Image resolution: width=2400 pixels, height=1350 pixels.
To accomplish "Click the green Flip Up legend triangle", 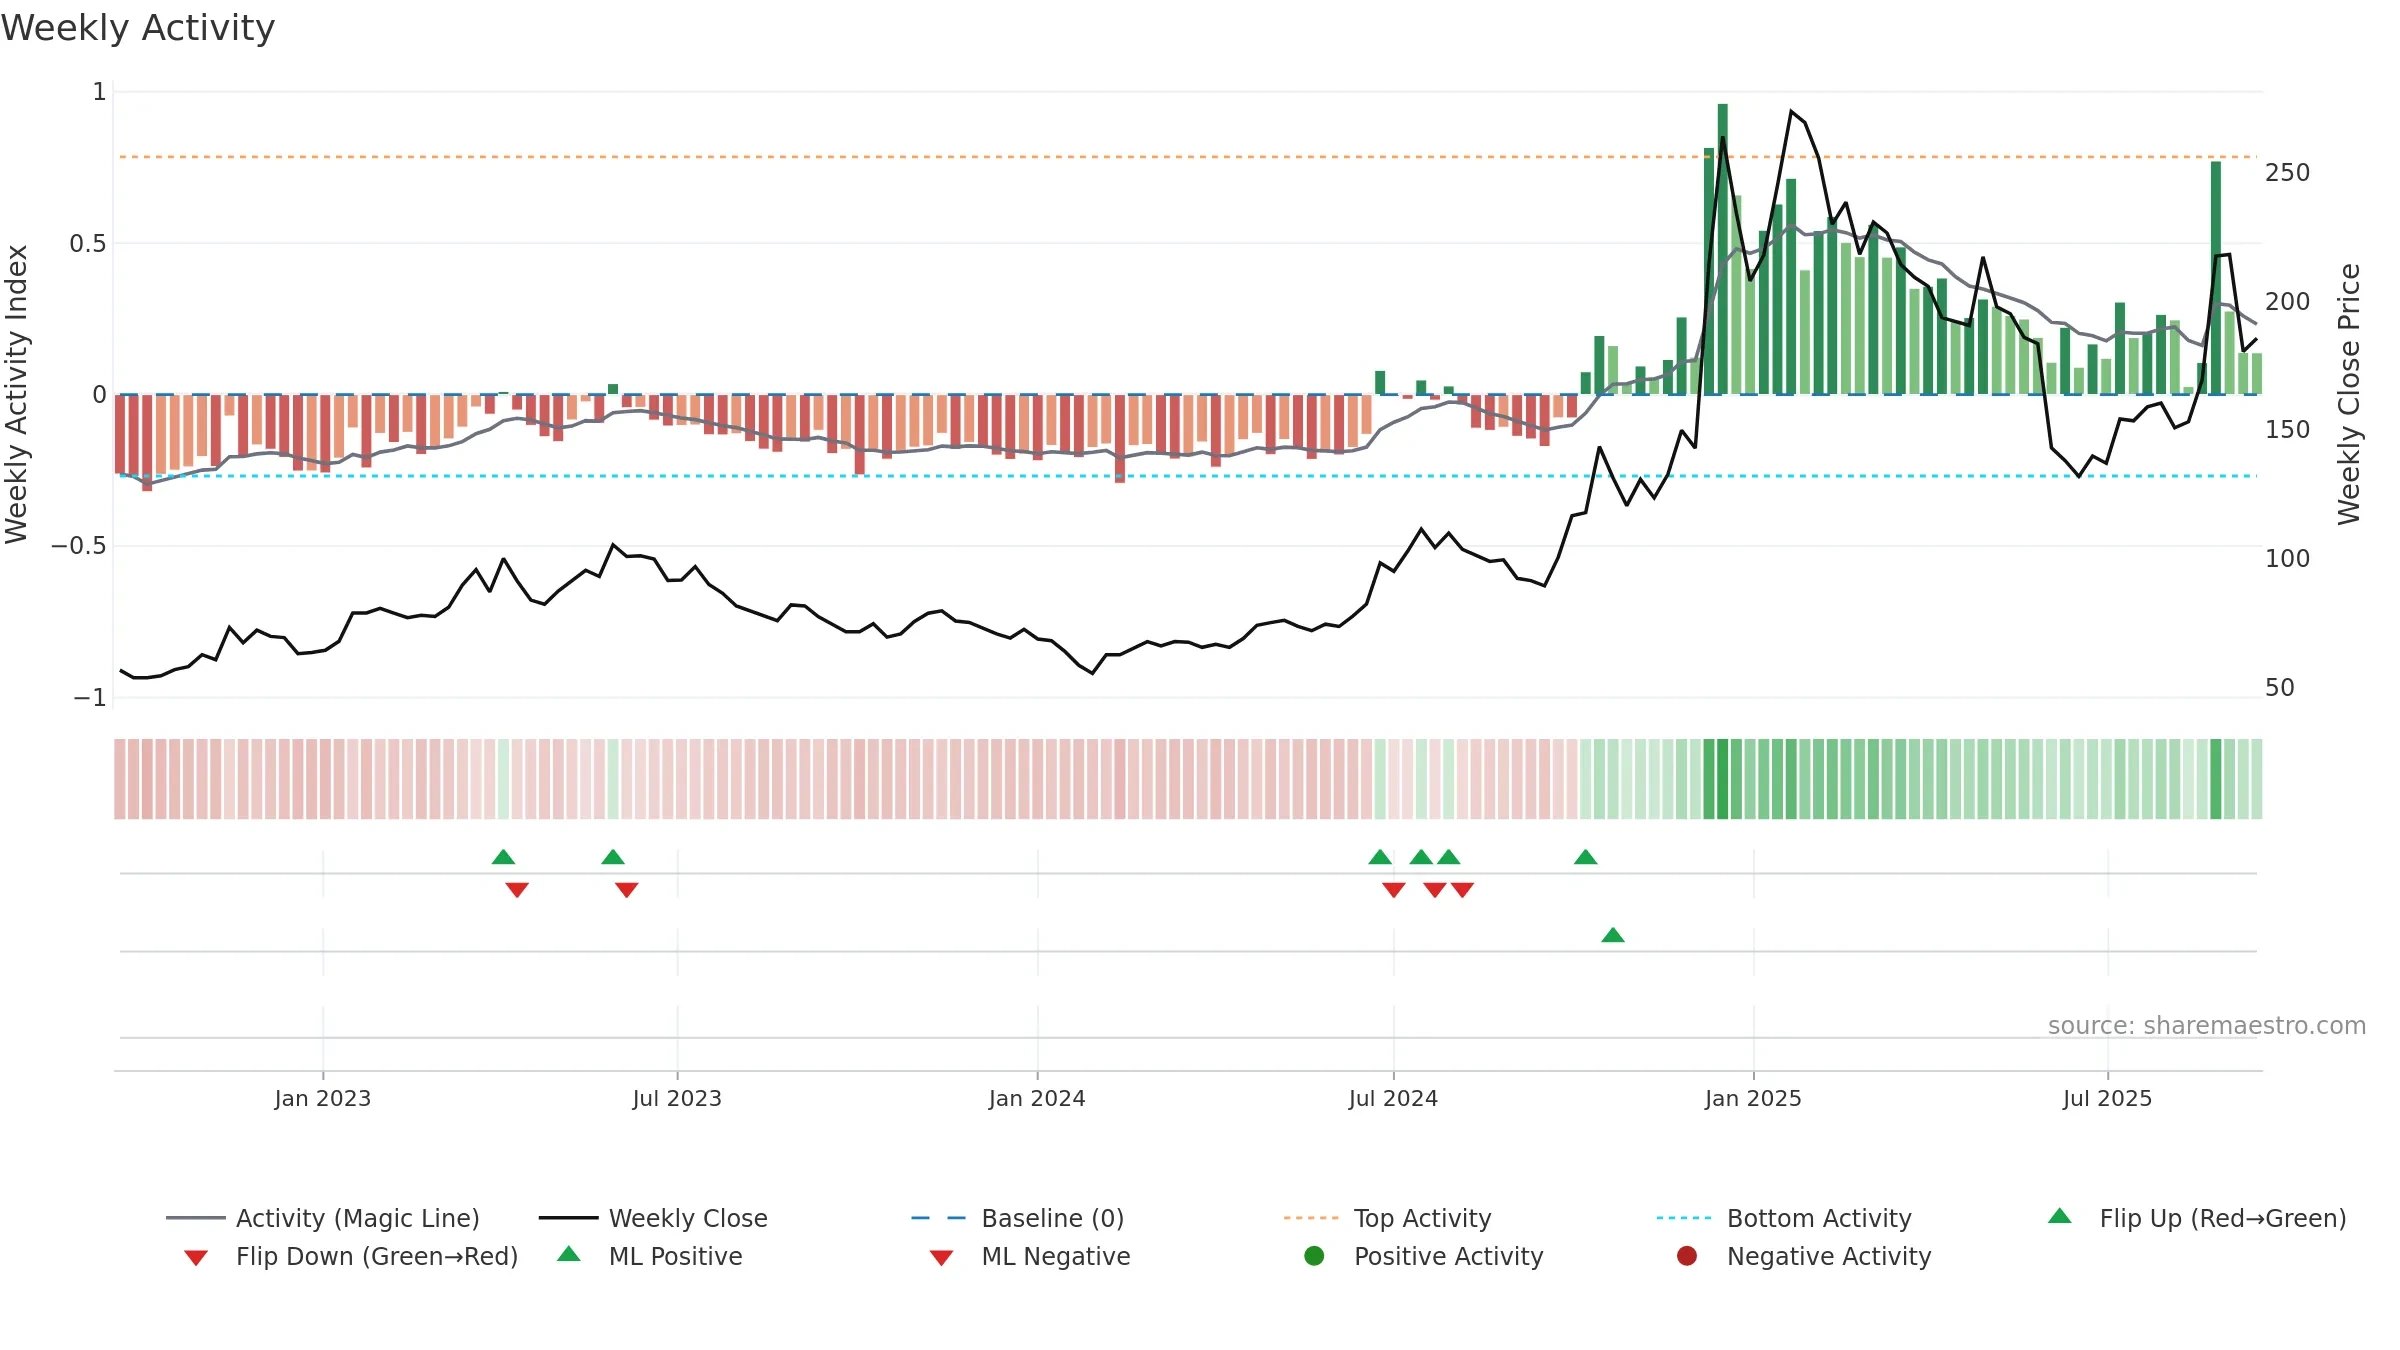I will click(2060, 1216).
